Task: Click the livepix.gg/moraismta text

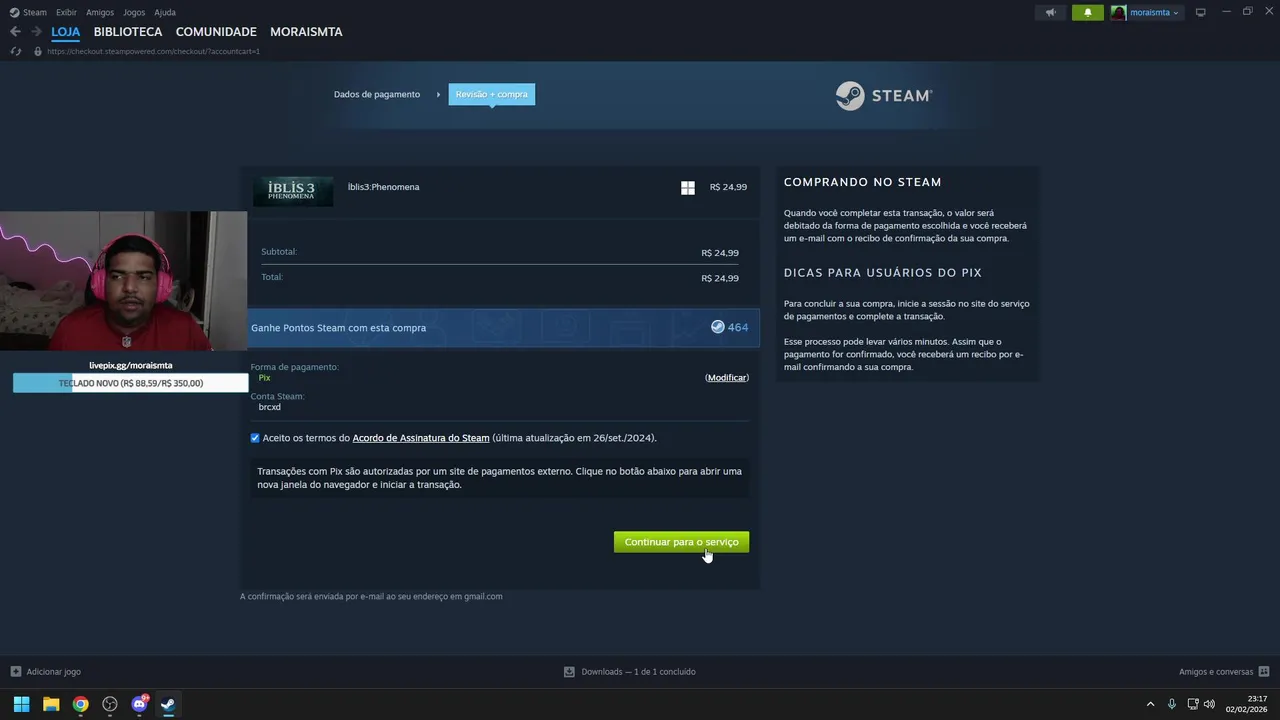Action: tap(131, 365)
